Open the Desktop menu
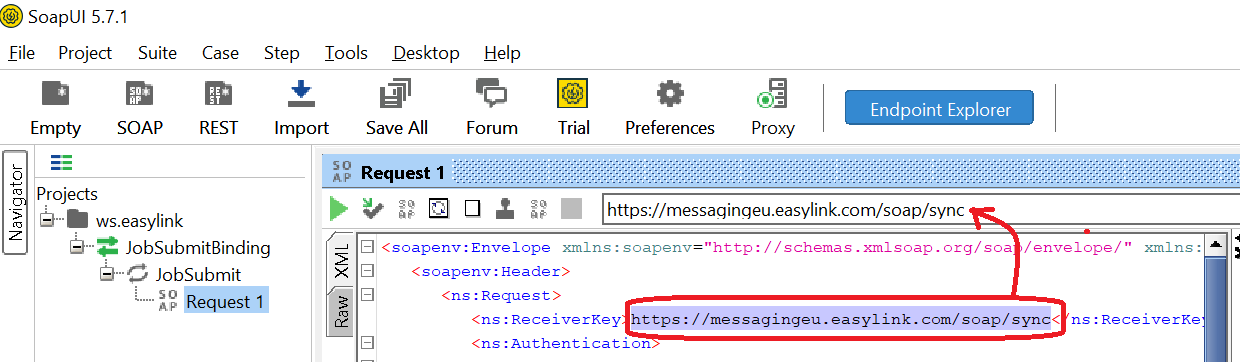 [426, 53]
